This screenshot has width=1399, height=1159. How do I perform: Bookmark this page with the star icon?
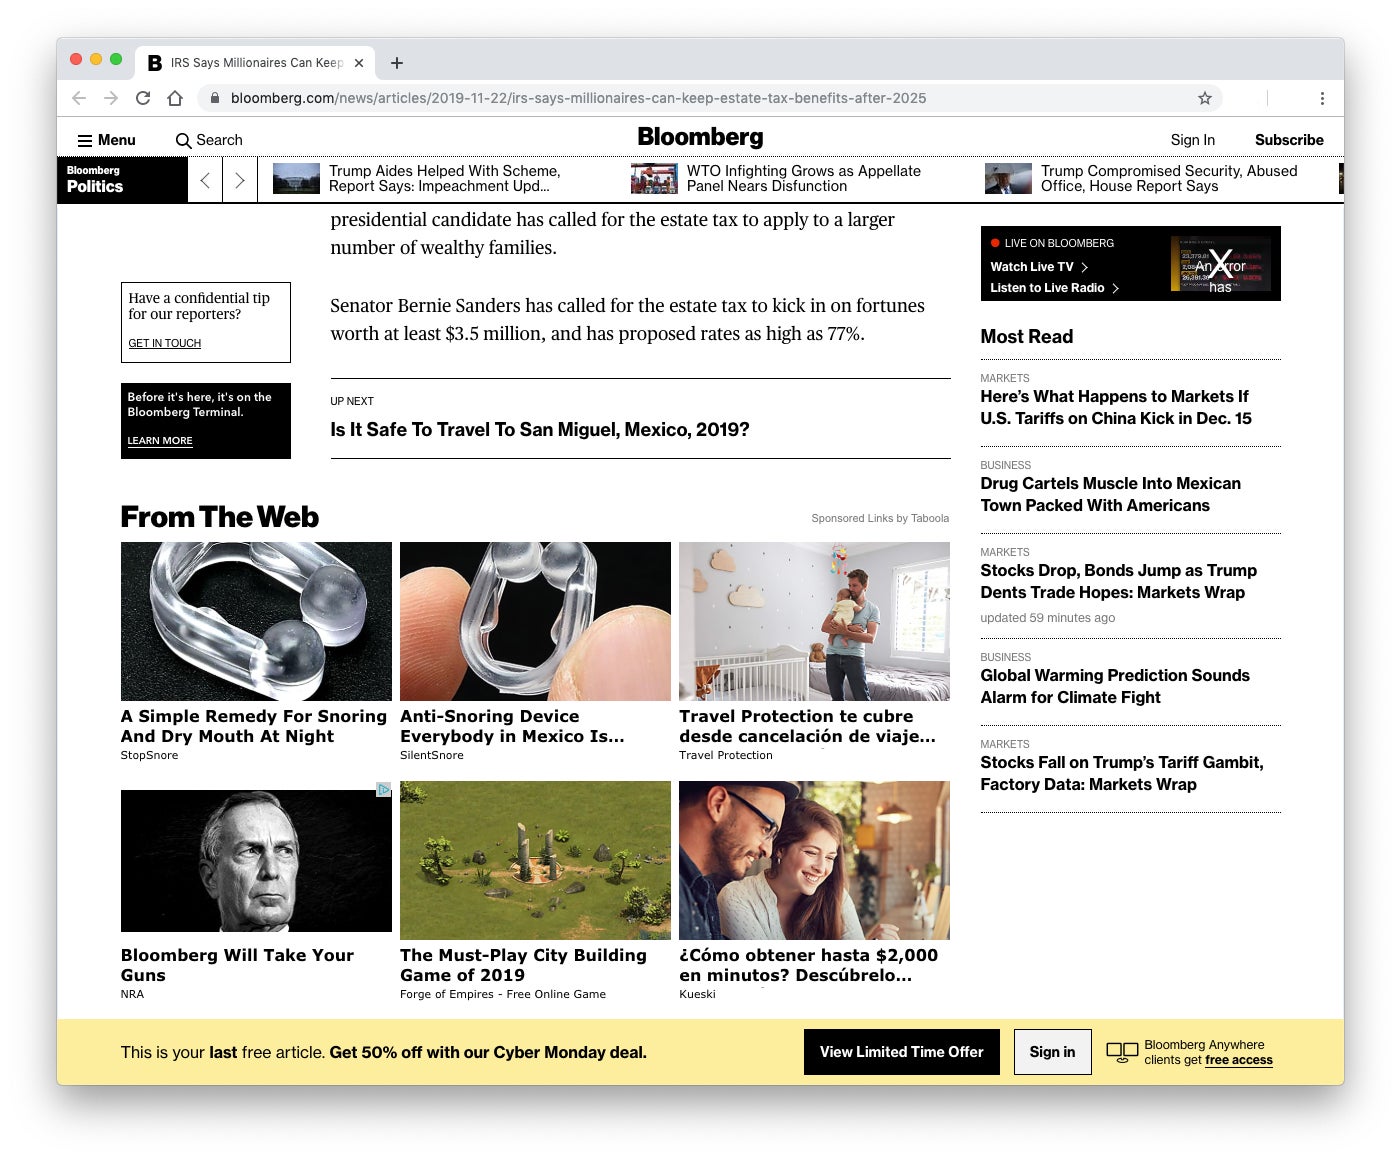(1205, 98)
